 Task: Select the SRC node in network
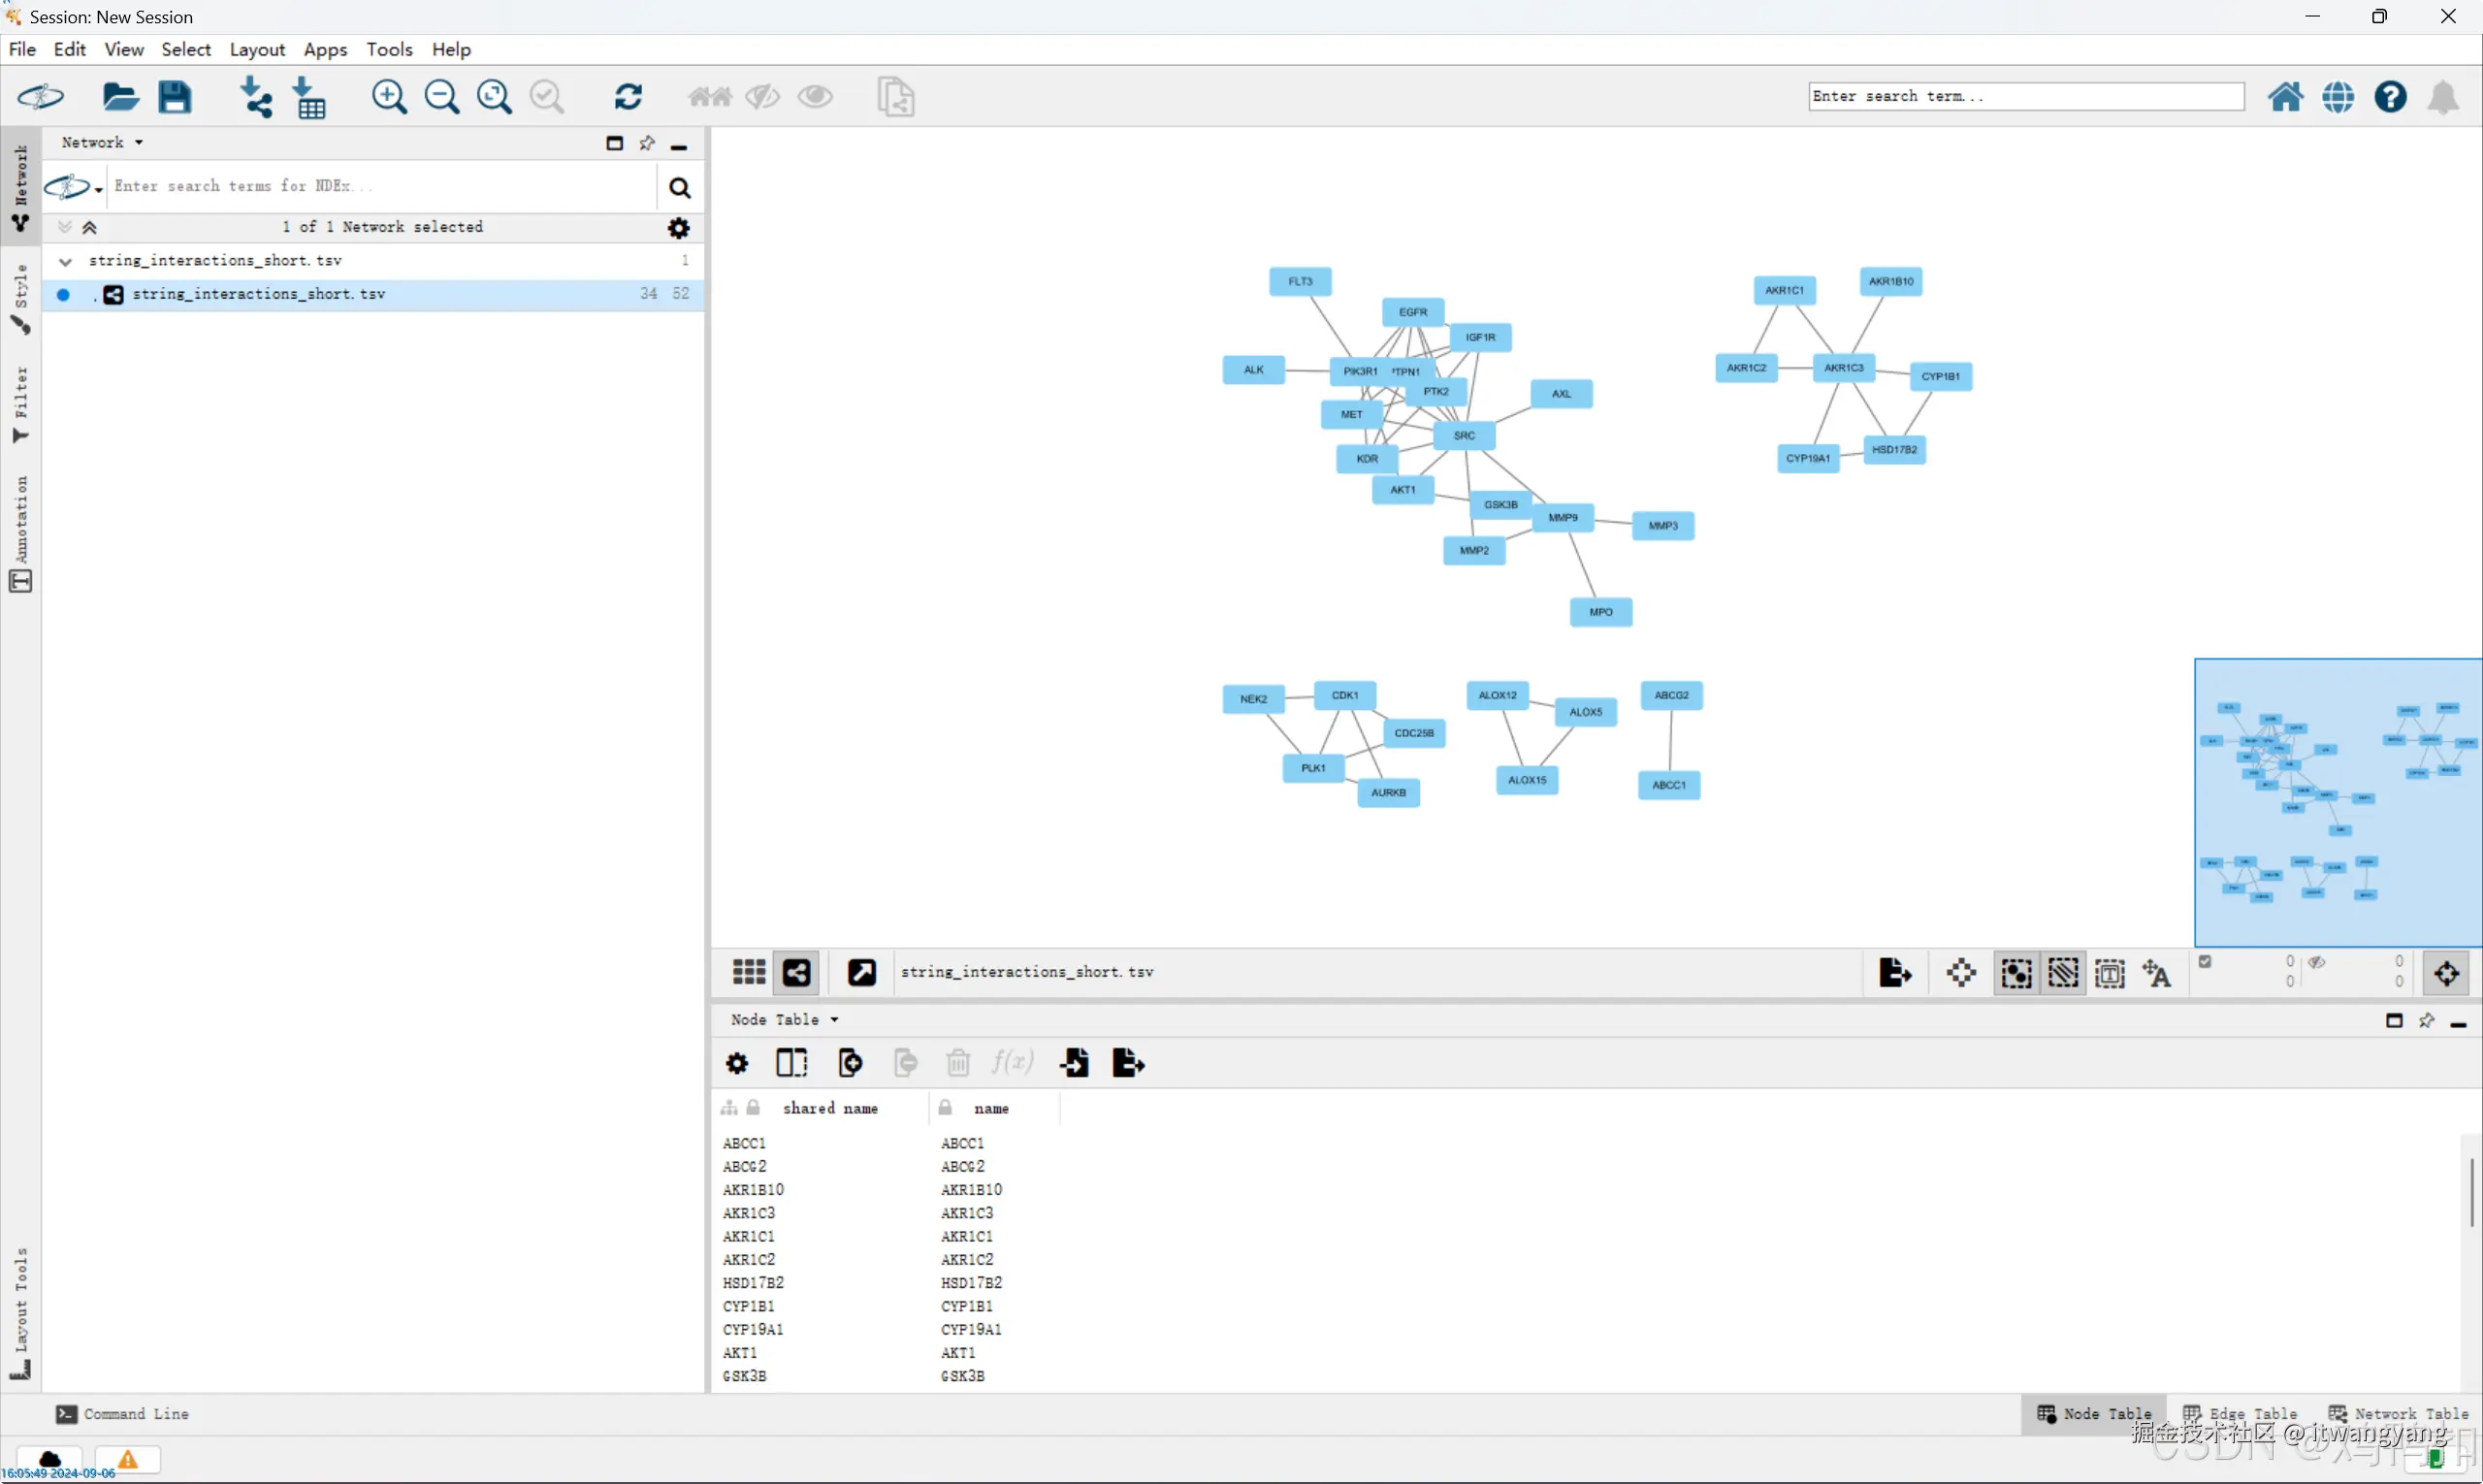click(1464, 435)
